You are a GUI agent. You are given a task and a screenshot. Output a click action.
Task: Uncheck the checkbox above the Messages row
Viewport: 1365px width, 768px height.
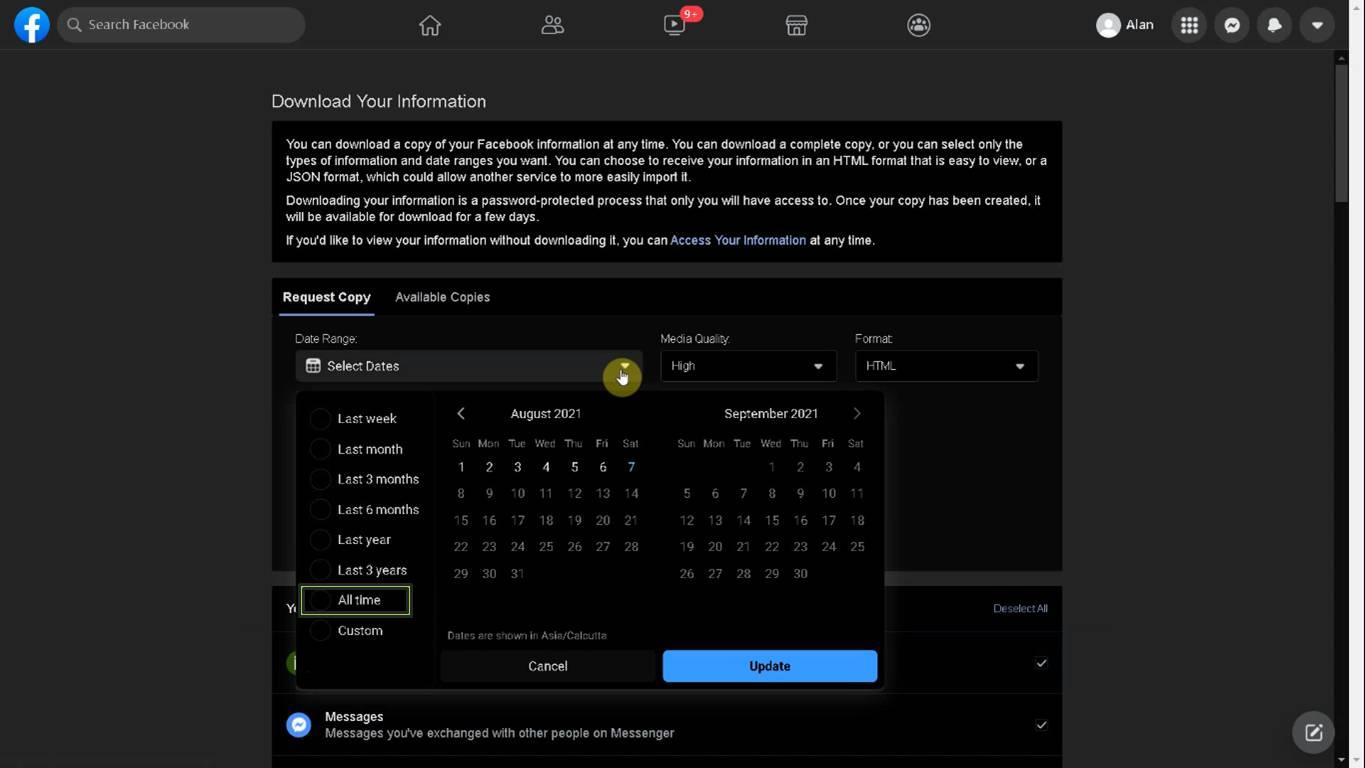point(1041,663)
